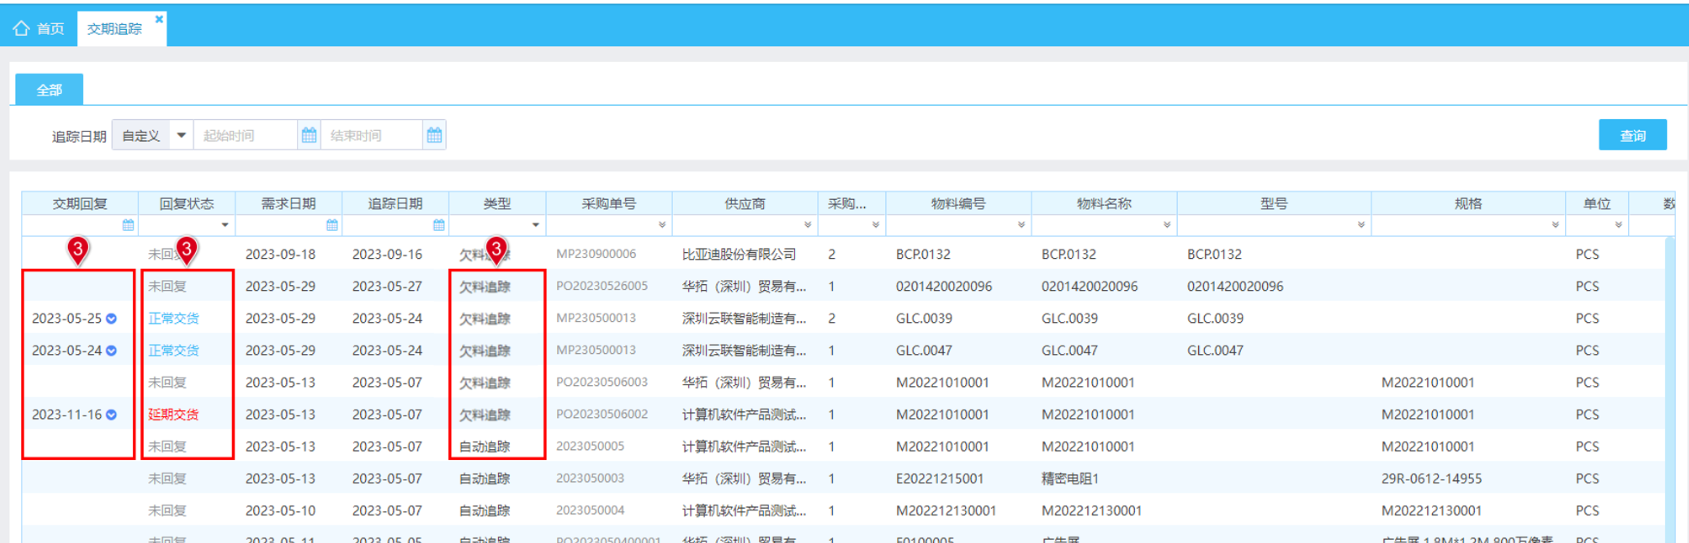Open calendar filter under 需求日期 column
Screen dimensions: 1689x543
332,225
